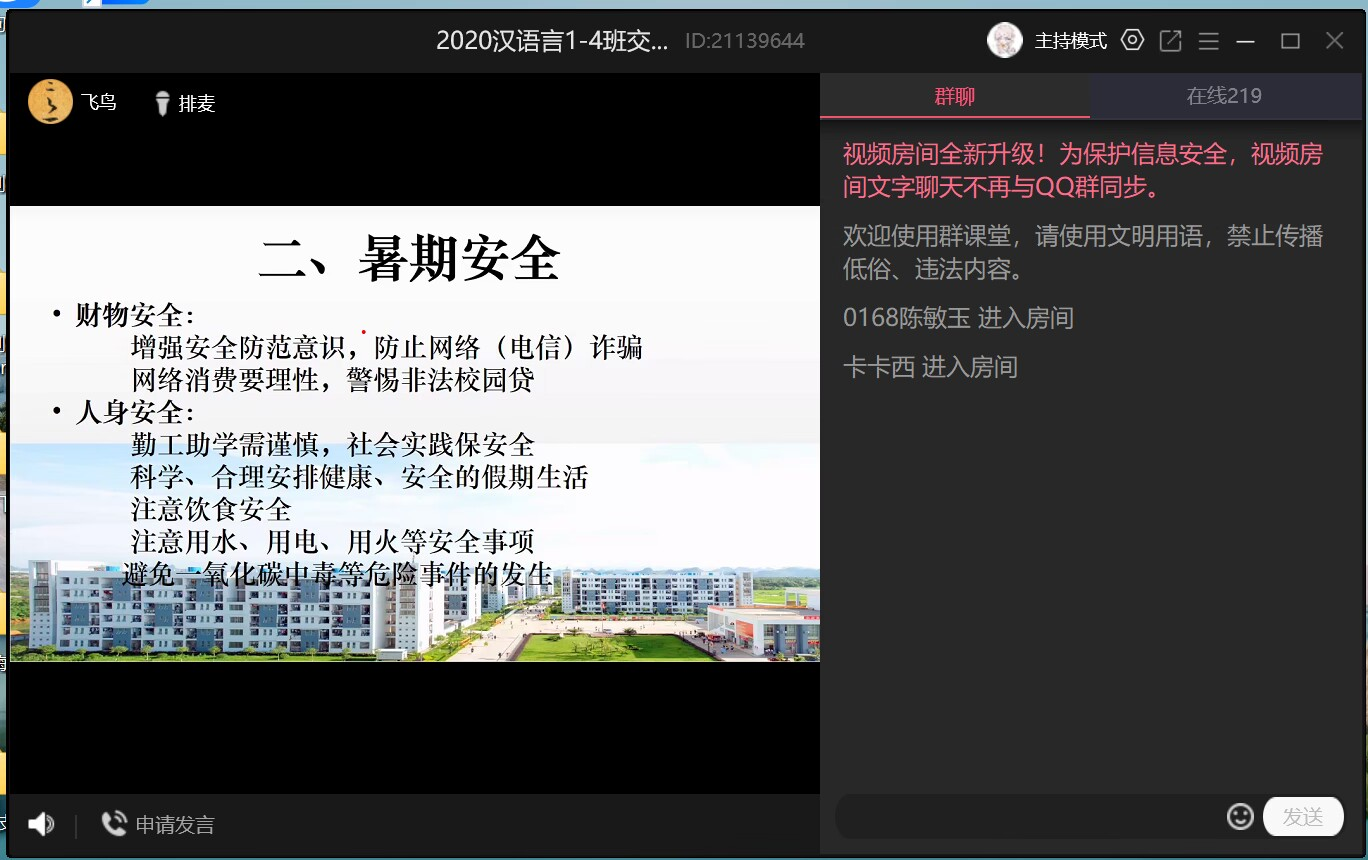Expand the three-line hamburger menu
The height and width of the screenshot is (860, 1368).
click(1208, 41)
